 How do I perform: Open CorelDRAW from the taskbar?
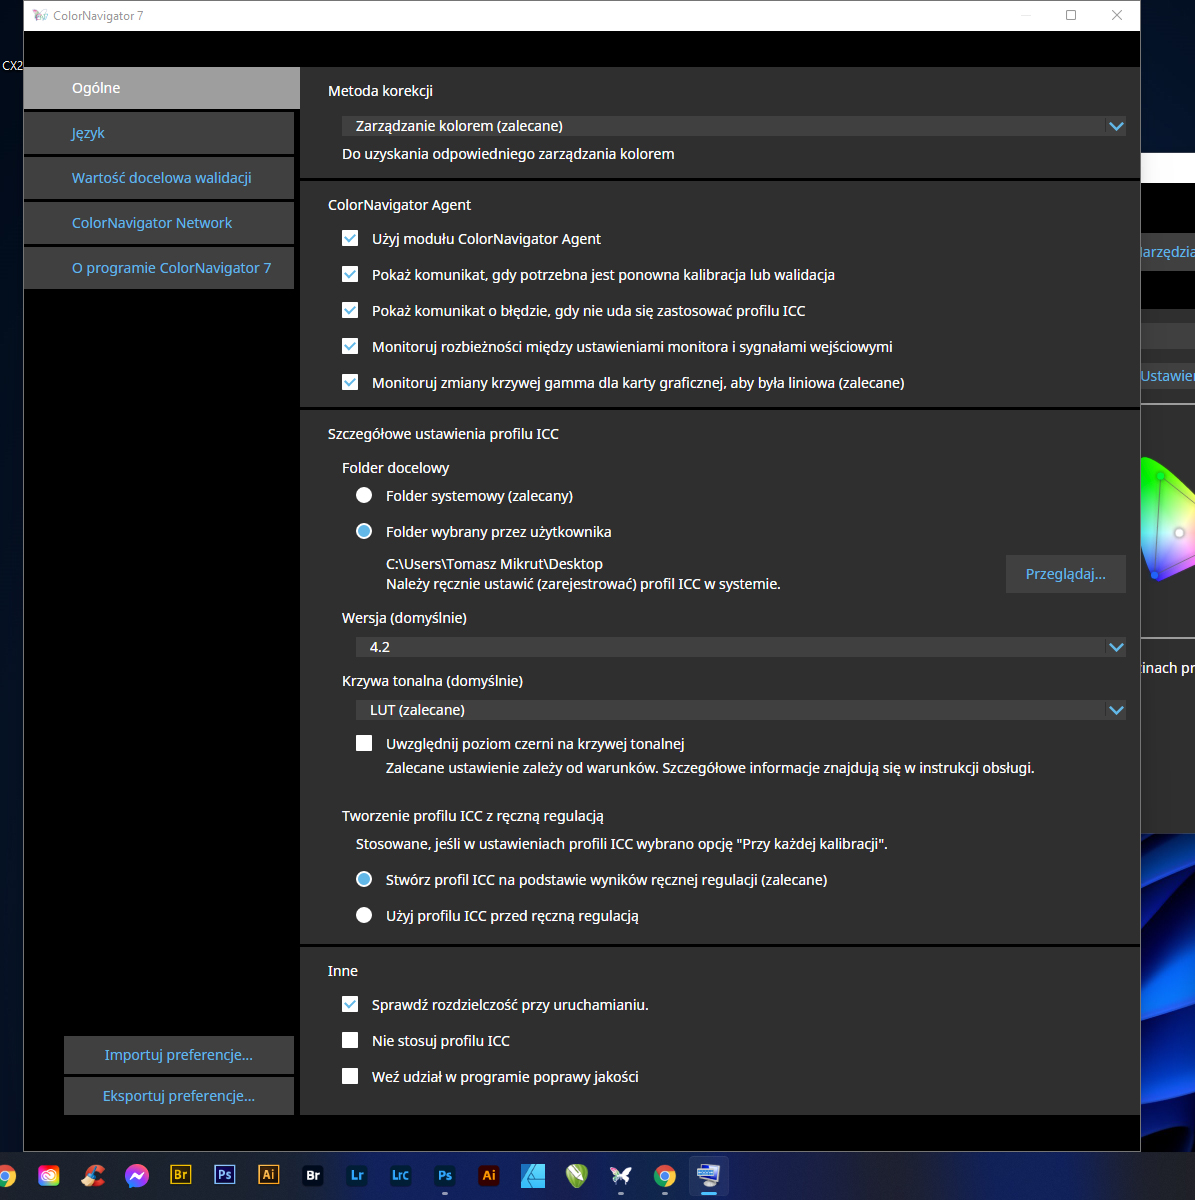click(577, 1176)
